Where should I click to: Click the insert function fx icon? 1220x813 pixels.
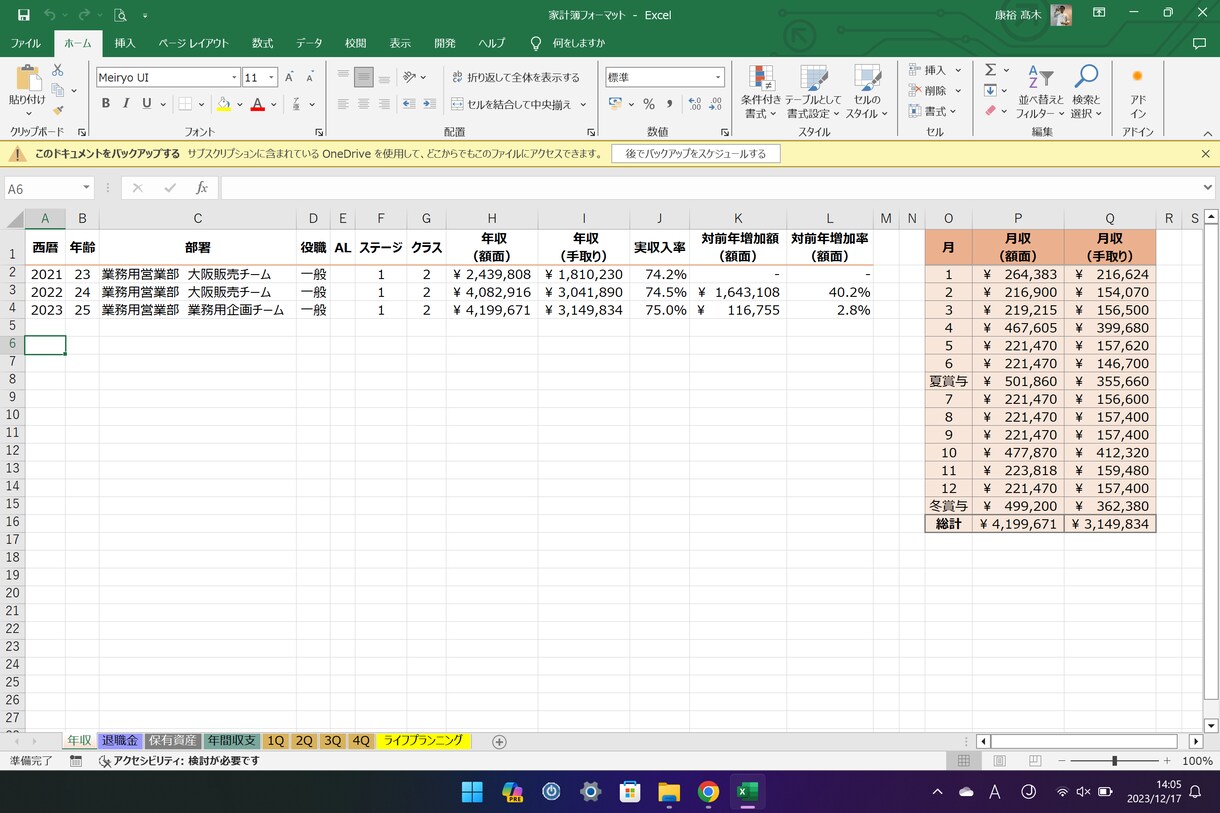click(x=201, y=188)
